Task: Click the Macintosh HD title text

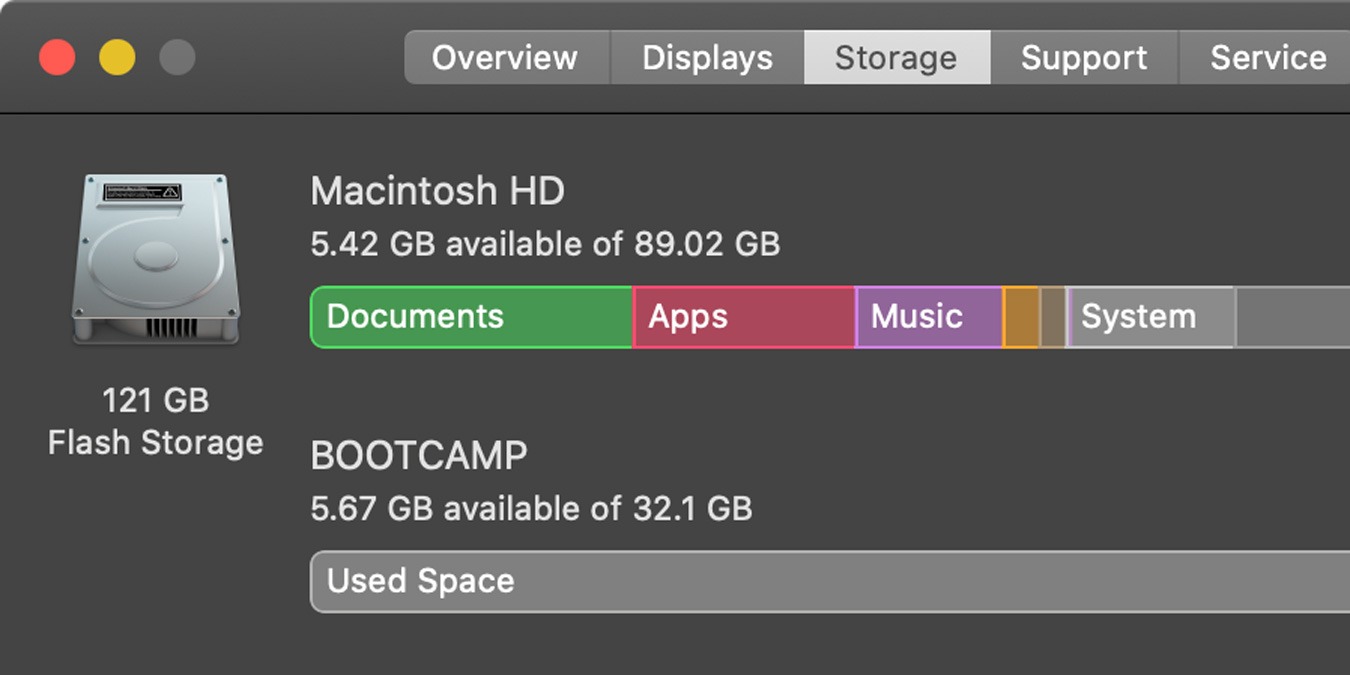Action: coord(438,191)
